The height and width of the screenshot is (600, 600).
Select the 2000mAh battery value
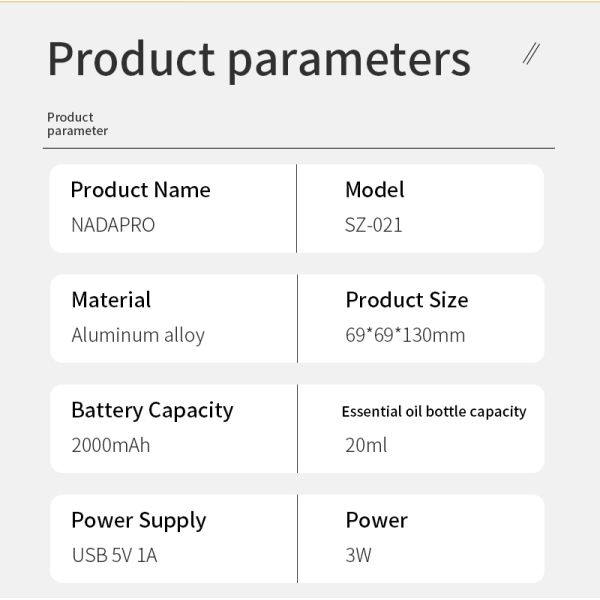pyautogui.click(x=111, y=445)
